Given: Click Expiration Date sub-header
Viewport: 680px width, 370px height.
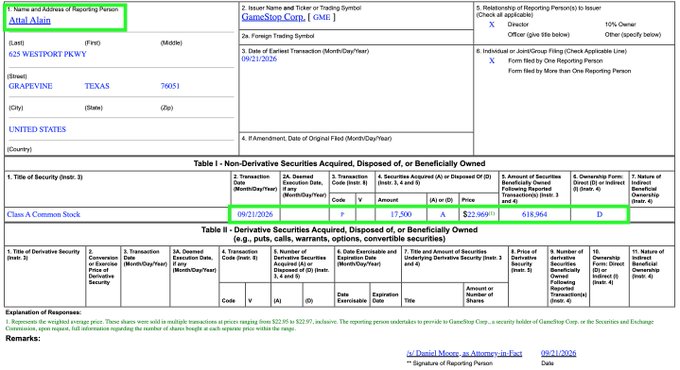Looking at the screenshot, I should (385, 298).
